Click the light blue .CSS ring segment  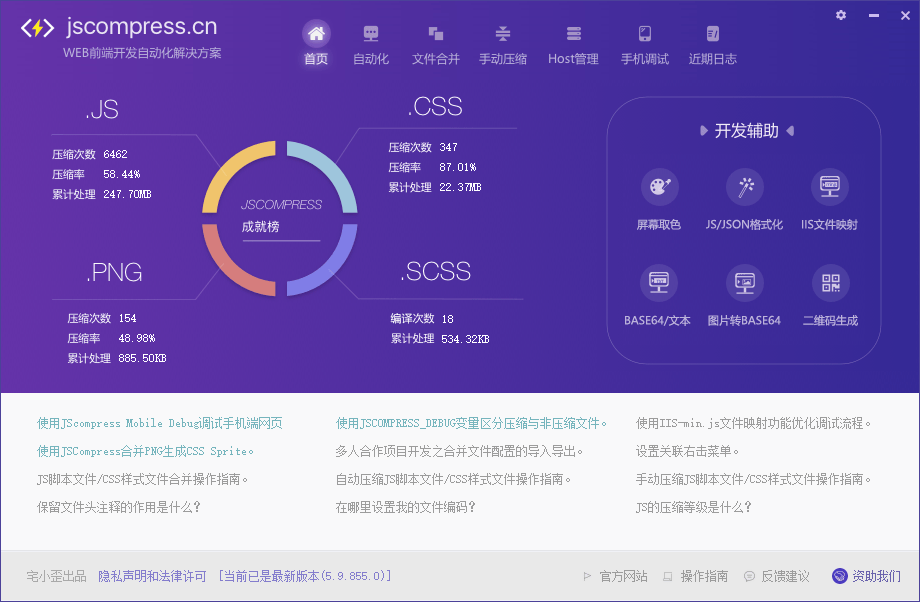click(x=330, y=168)
